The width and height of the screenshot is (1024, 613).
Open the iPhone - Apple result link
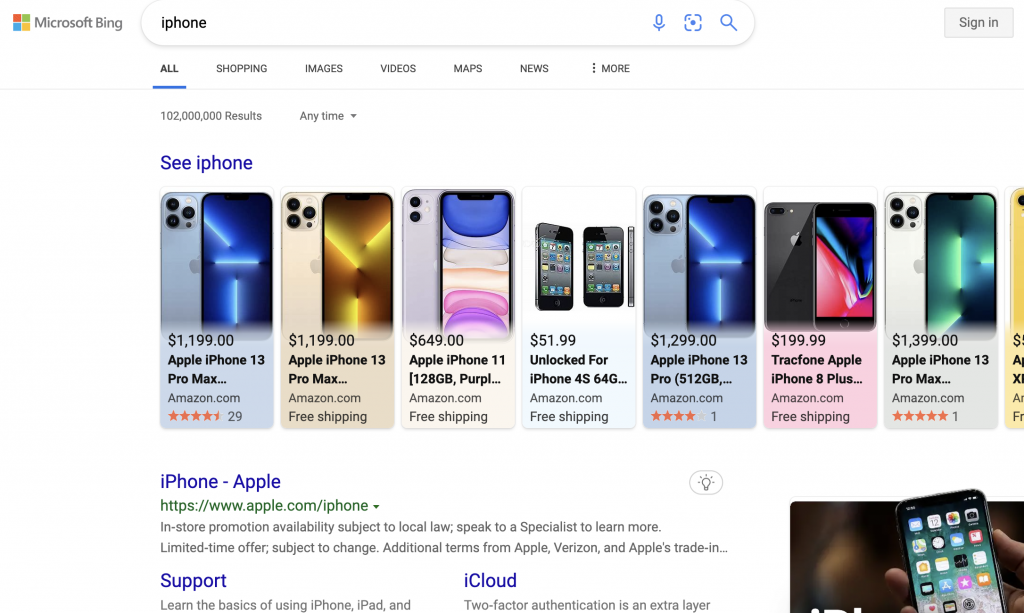(x=220, y=482)
